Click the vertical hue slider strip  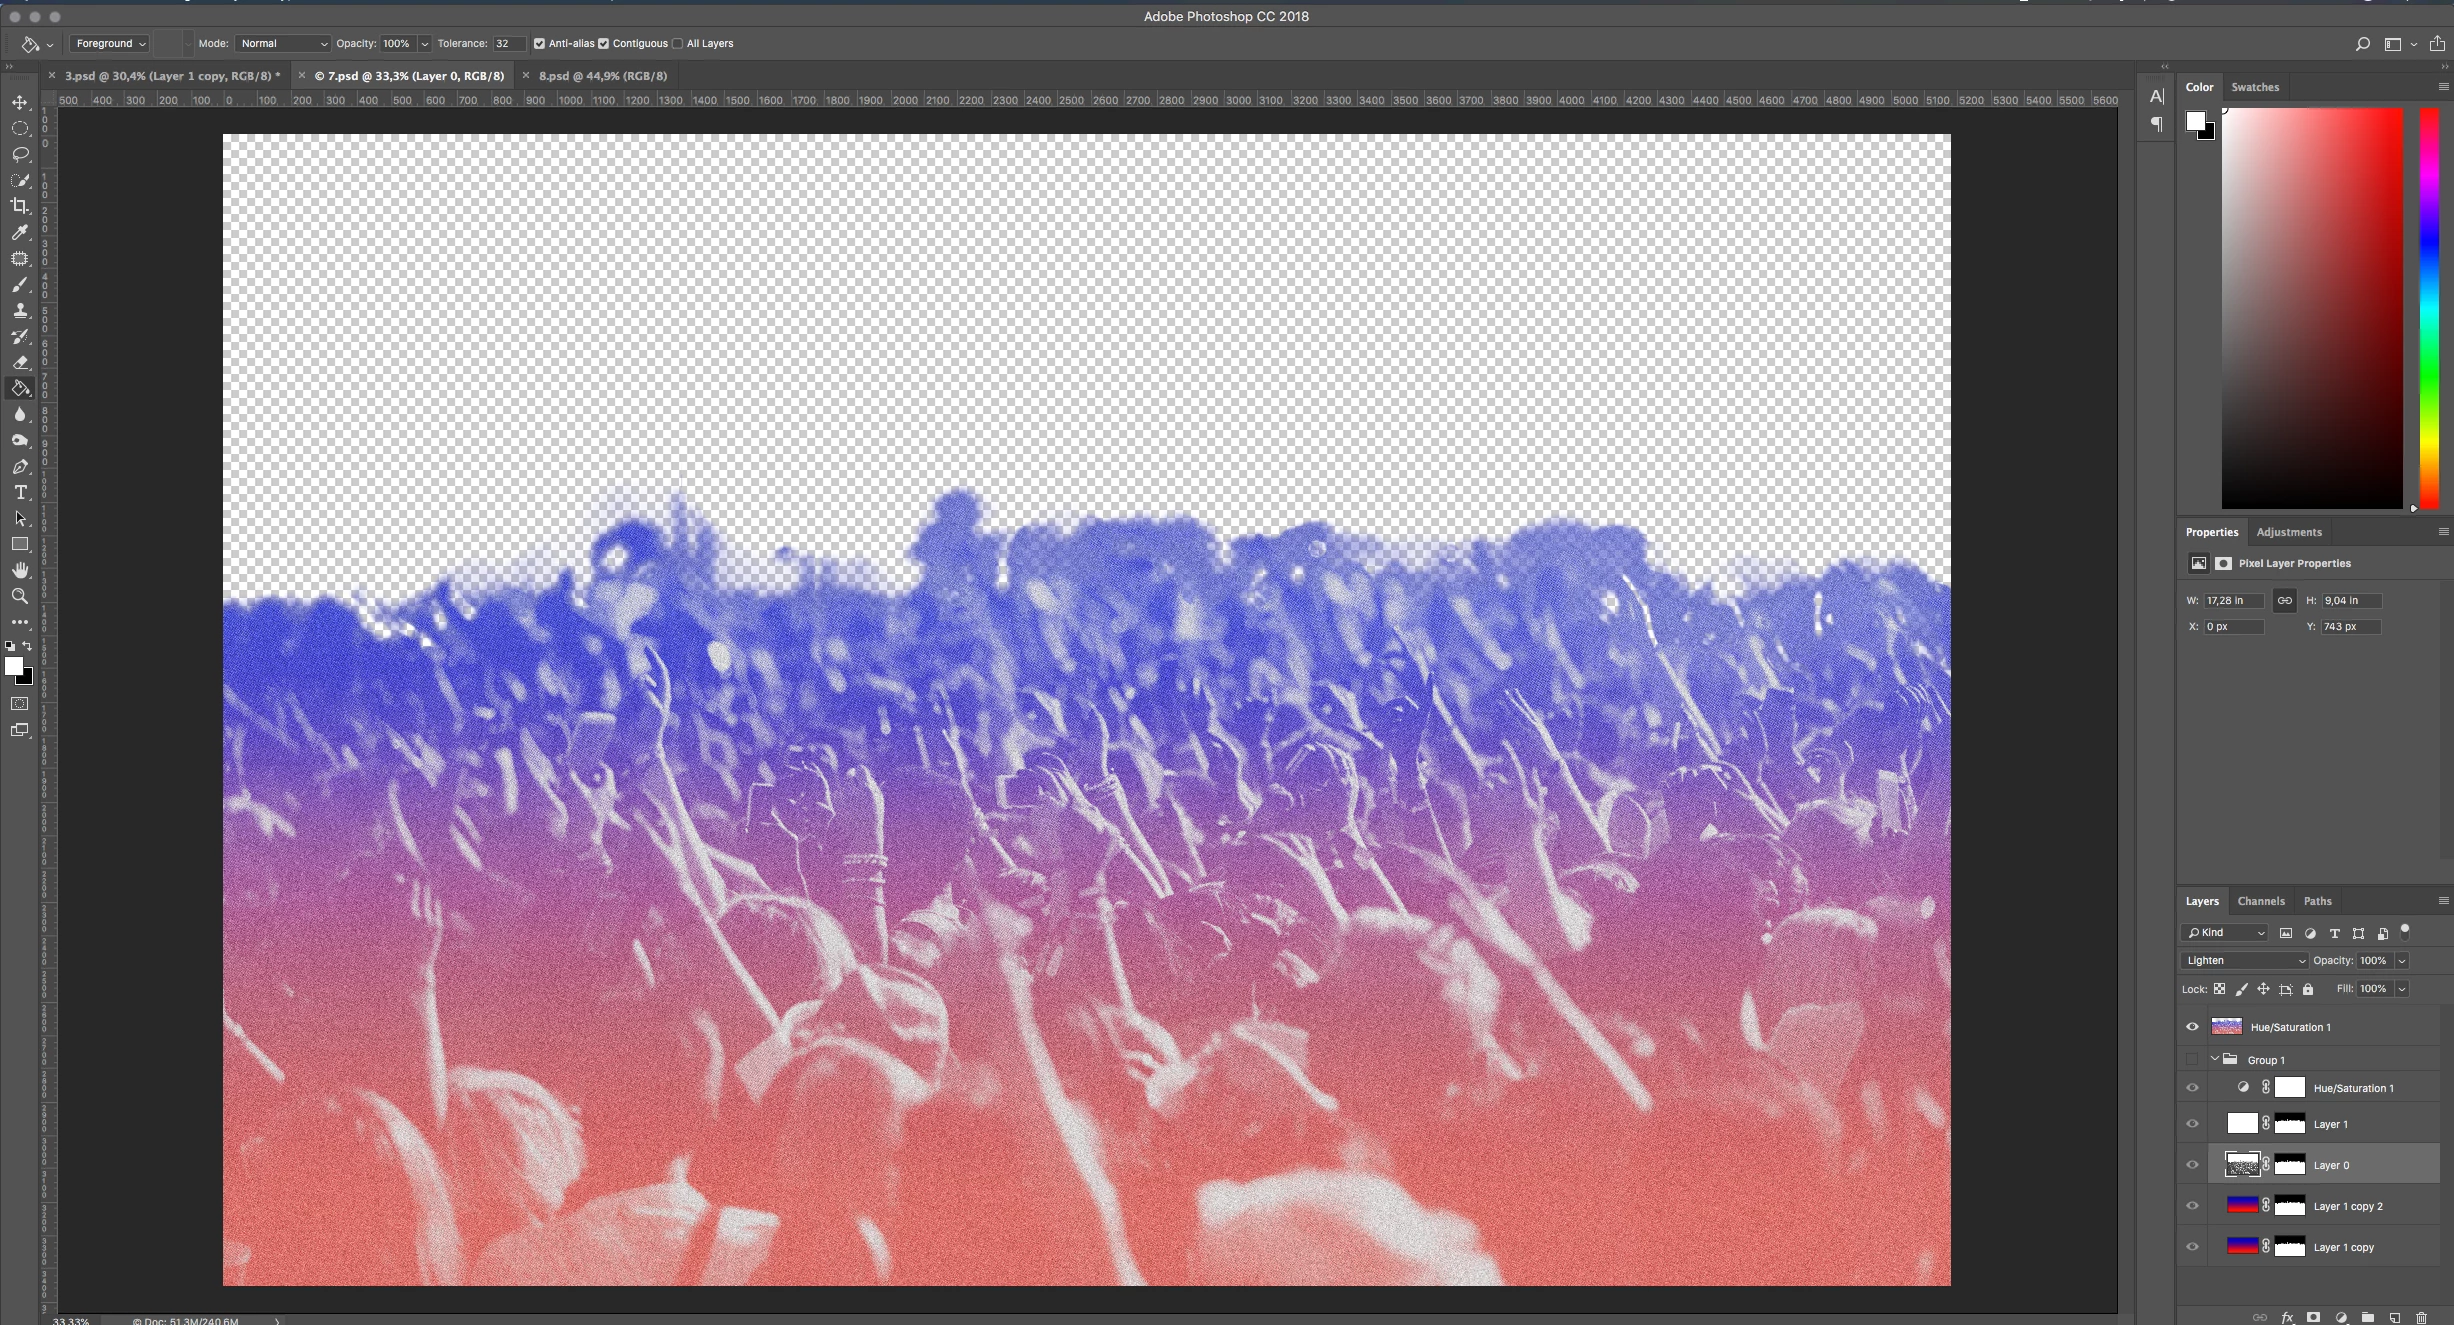point(2429,308)
